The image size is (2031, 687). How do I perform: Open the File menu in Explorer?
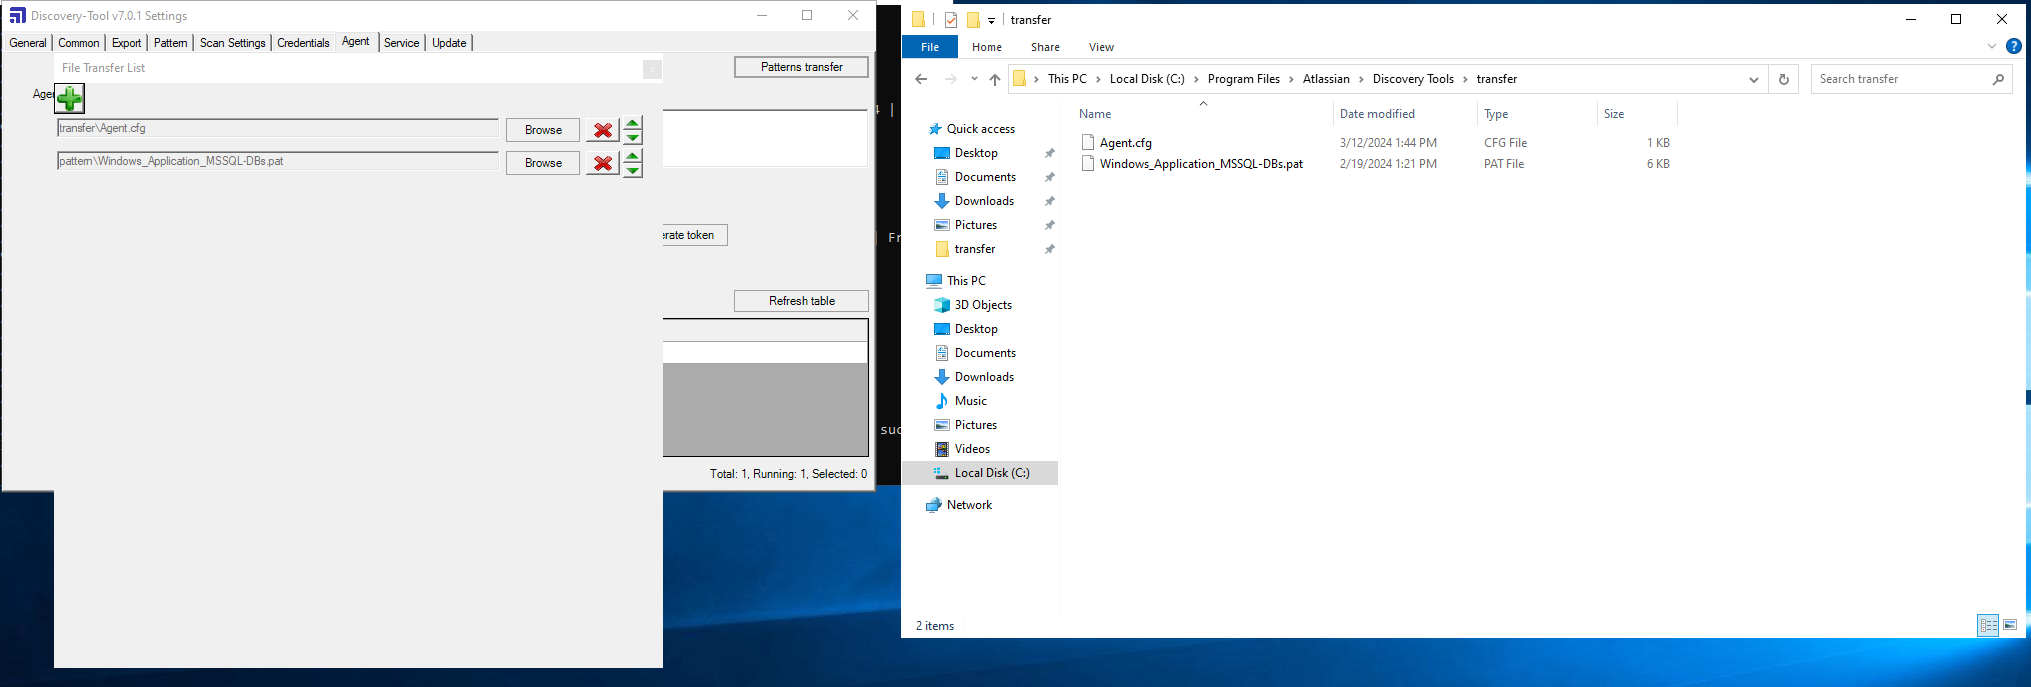[930, 47]
